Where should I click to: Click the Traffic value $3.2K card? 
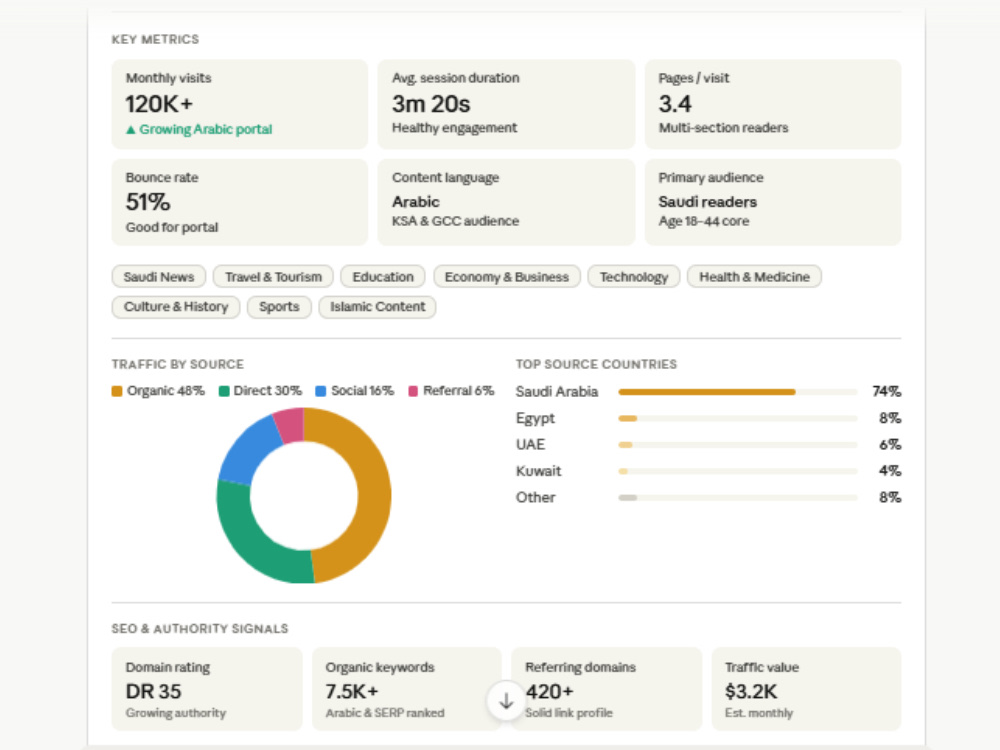click(806, 689)
